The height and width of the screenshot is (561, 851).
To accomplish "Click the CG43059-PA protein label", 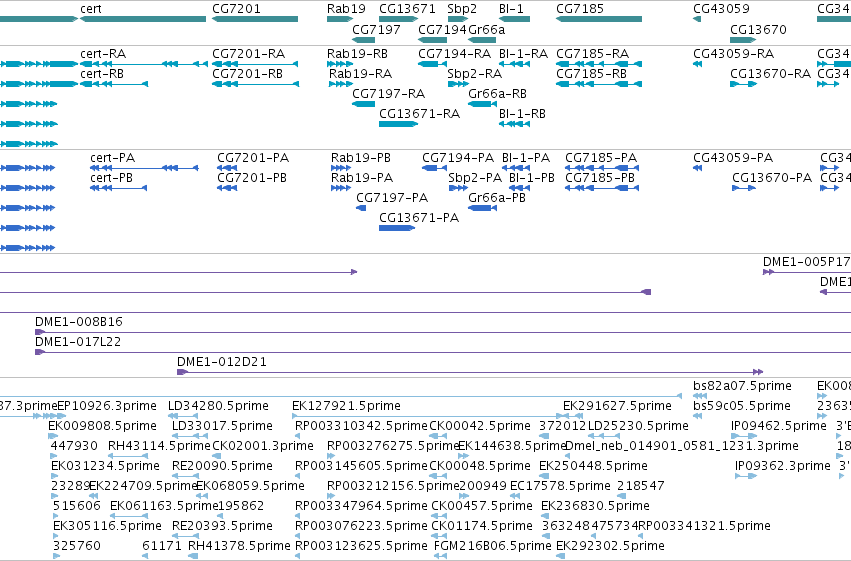I will tap(733, 158).
